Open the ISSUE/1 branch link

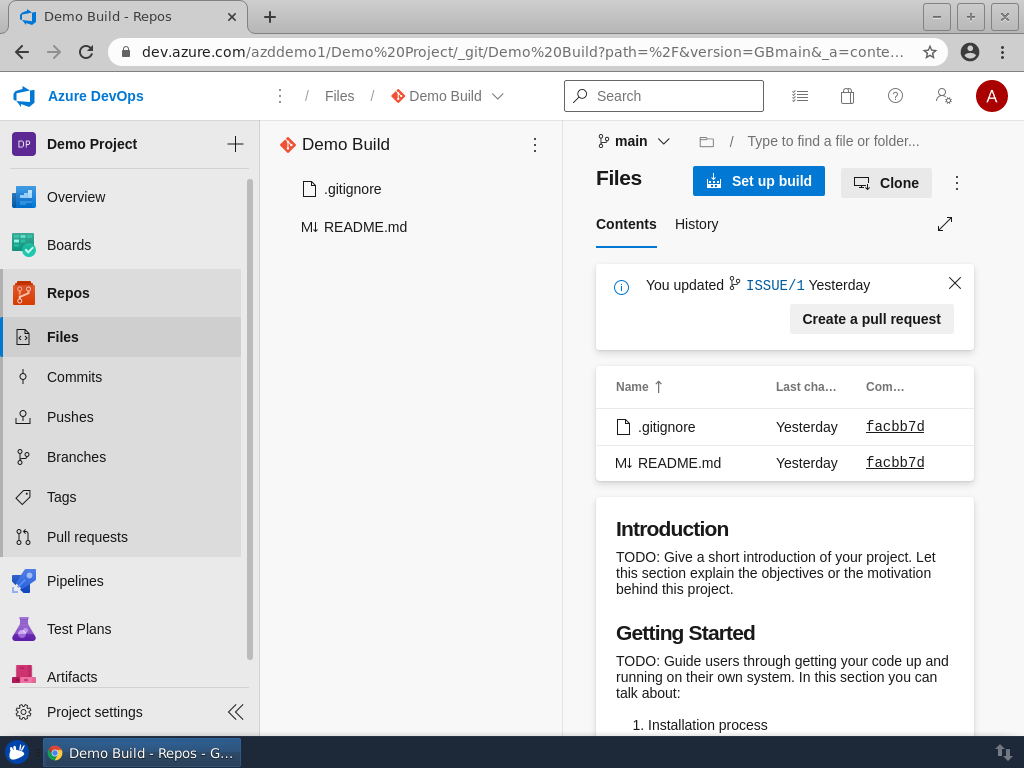coord(775,285)
